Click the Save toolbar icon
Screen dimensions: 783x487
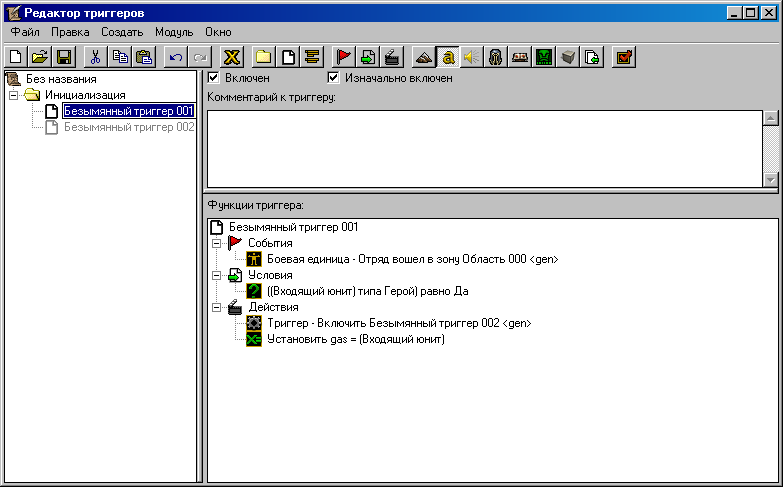[x=63, y=57]
